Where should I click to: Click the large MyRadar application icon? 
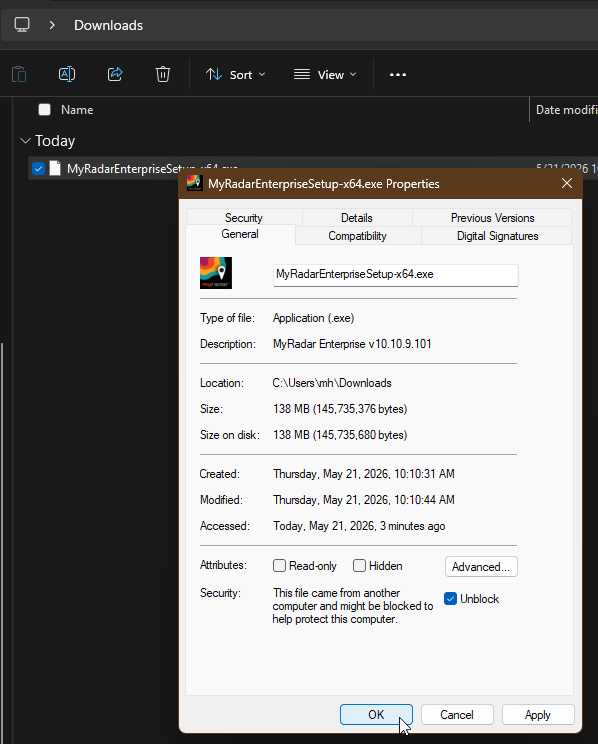click(x=216, y=273)
